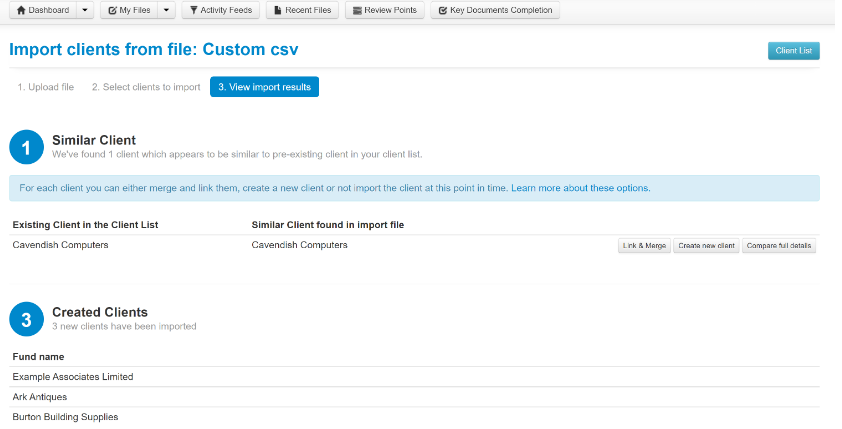
Task: Click the Similar Client number 1 badge
Action: coord(26,146)
